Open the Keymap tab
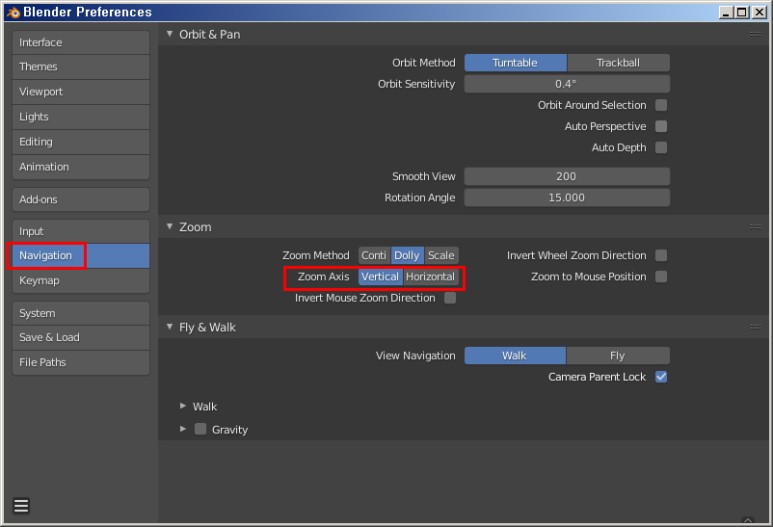 tap(81, 281)
